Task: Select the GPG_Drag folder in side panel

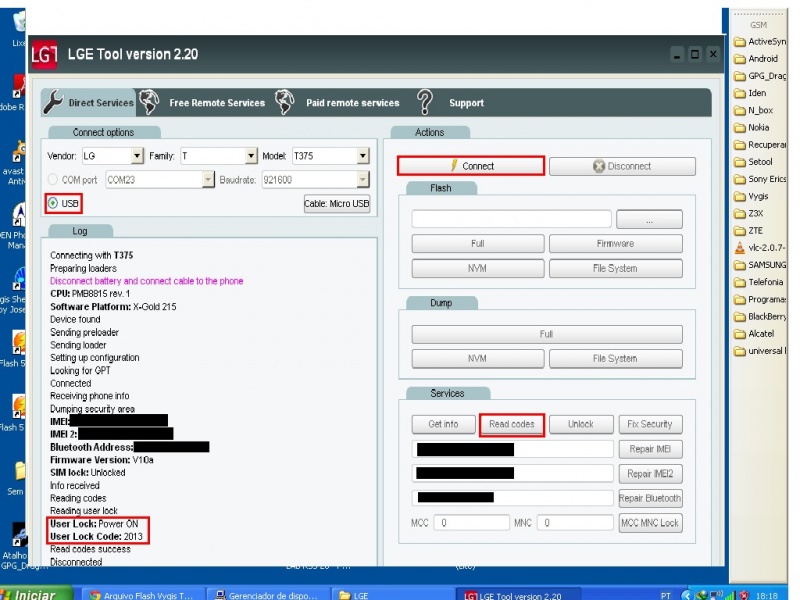Action: pos(760,76)
